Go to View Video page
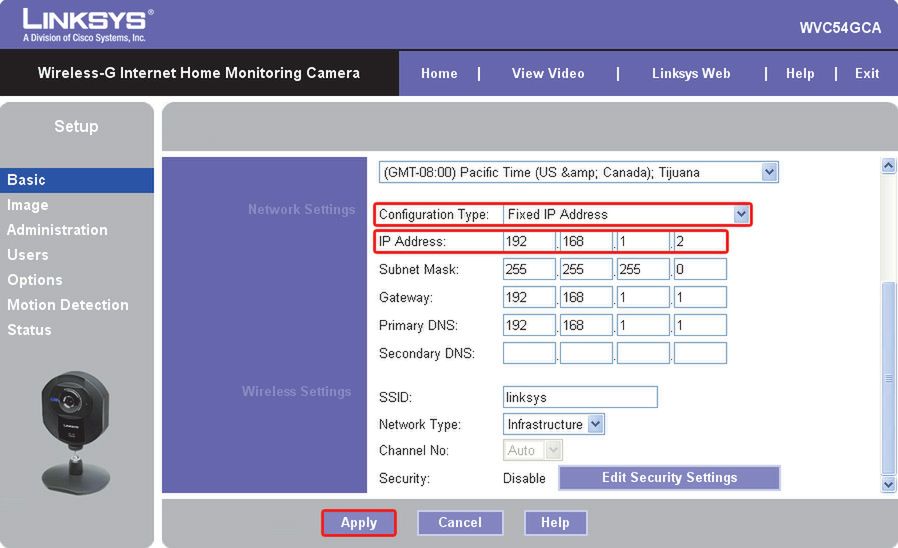The width and height of the screenshot is (898, 548). click(x=548, y=73)
